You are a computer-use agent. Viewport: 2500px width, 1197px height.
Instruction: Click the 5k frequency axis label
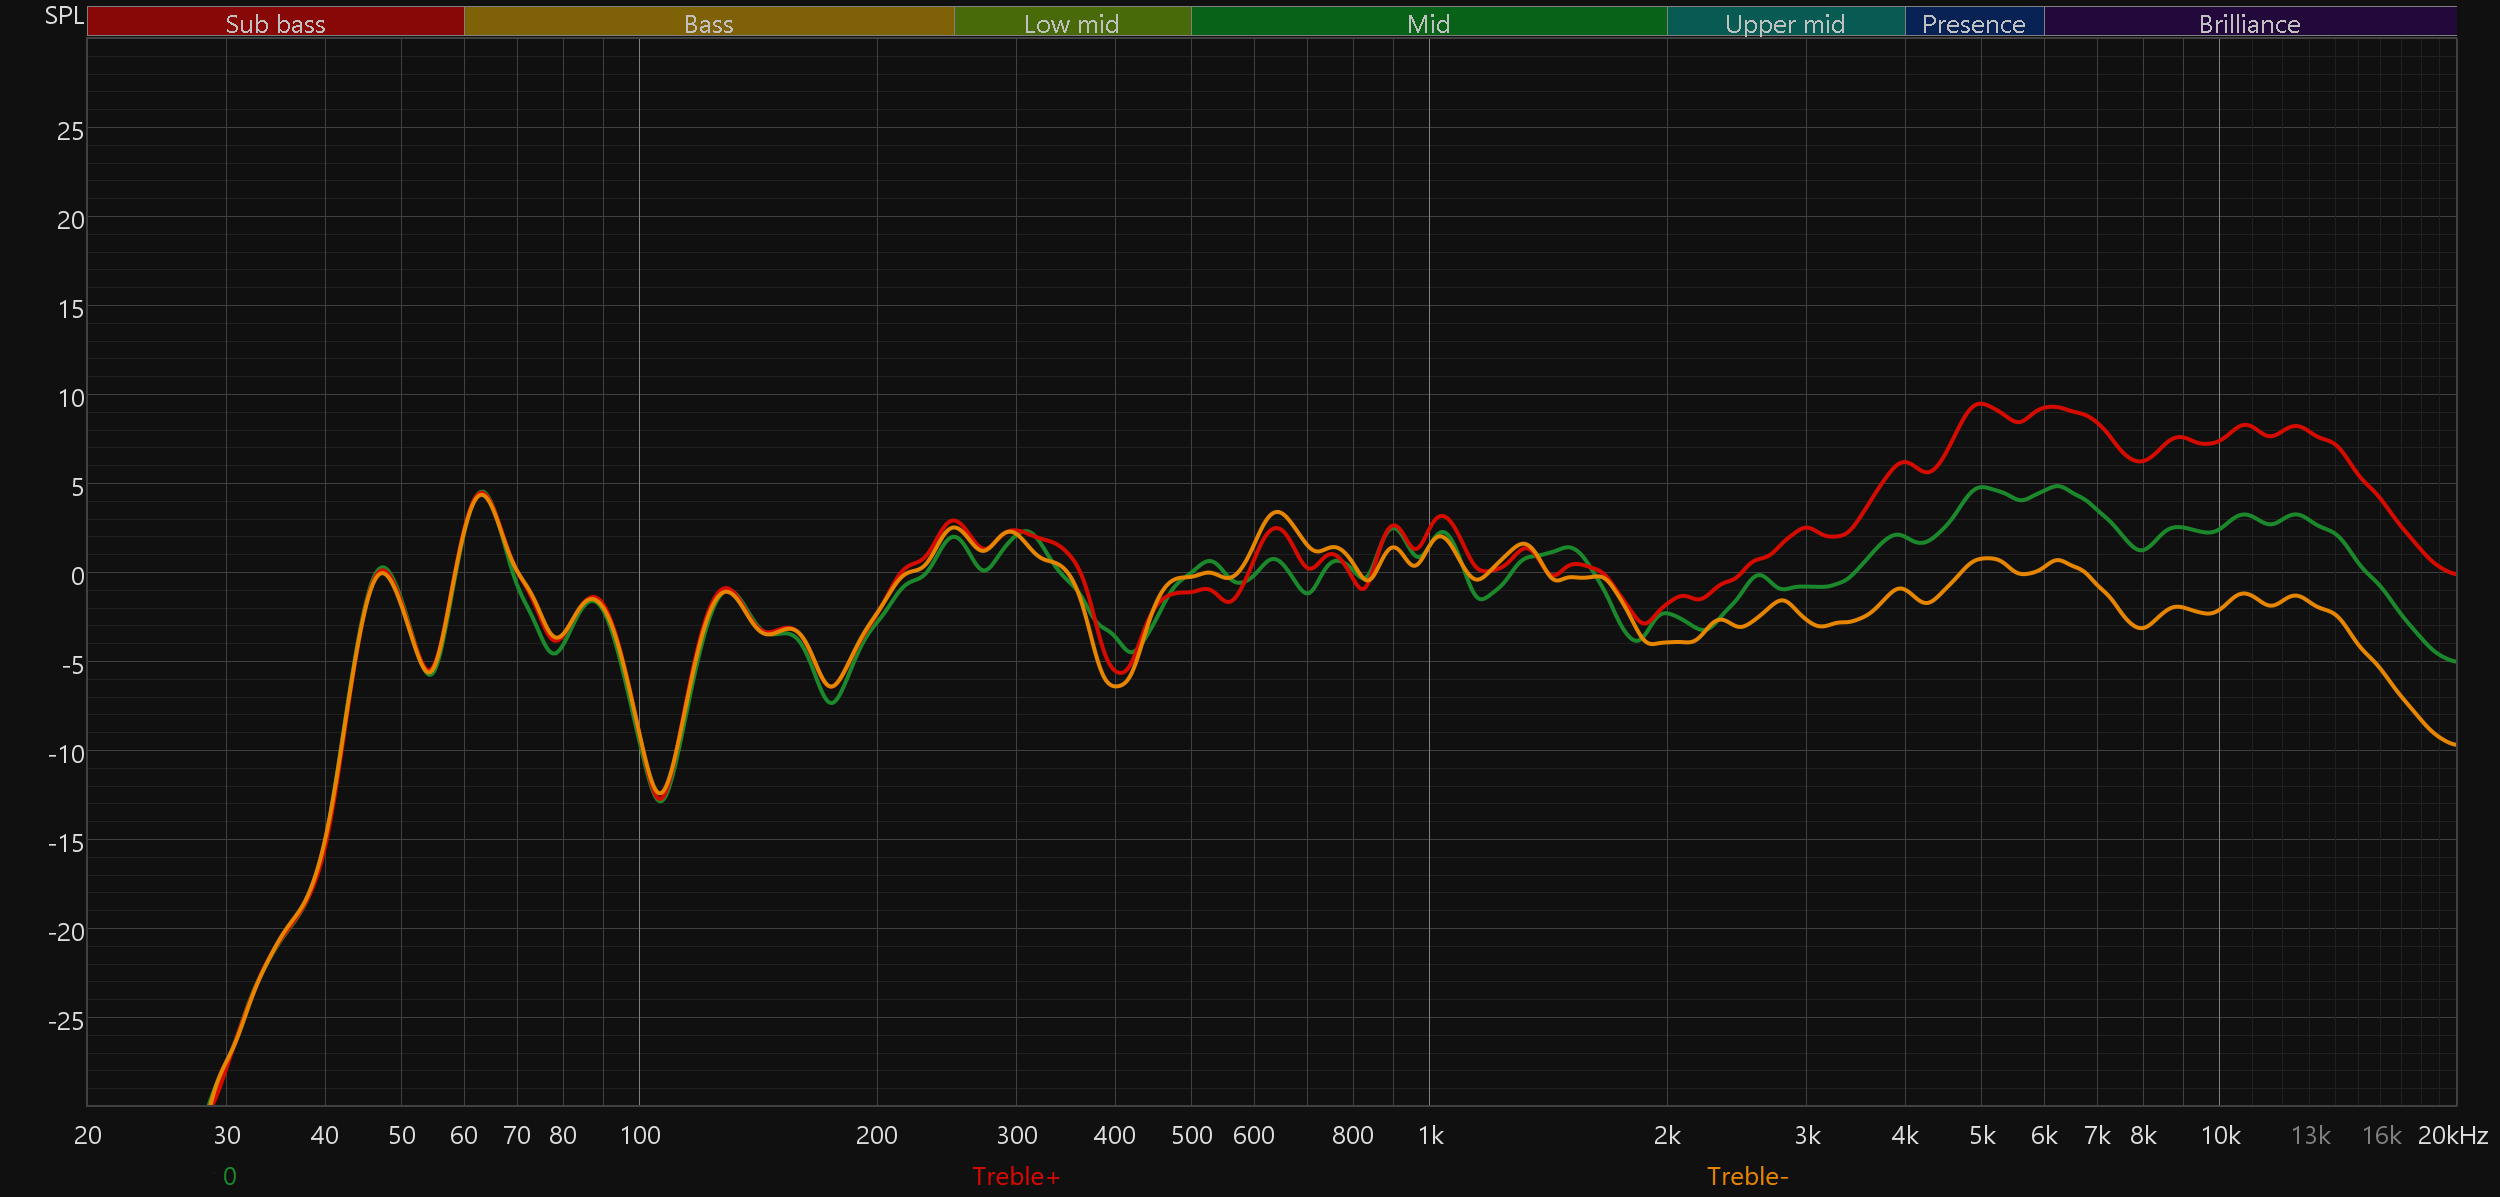tap(1982, 1135)
